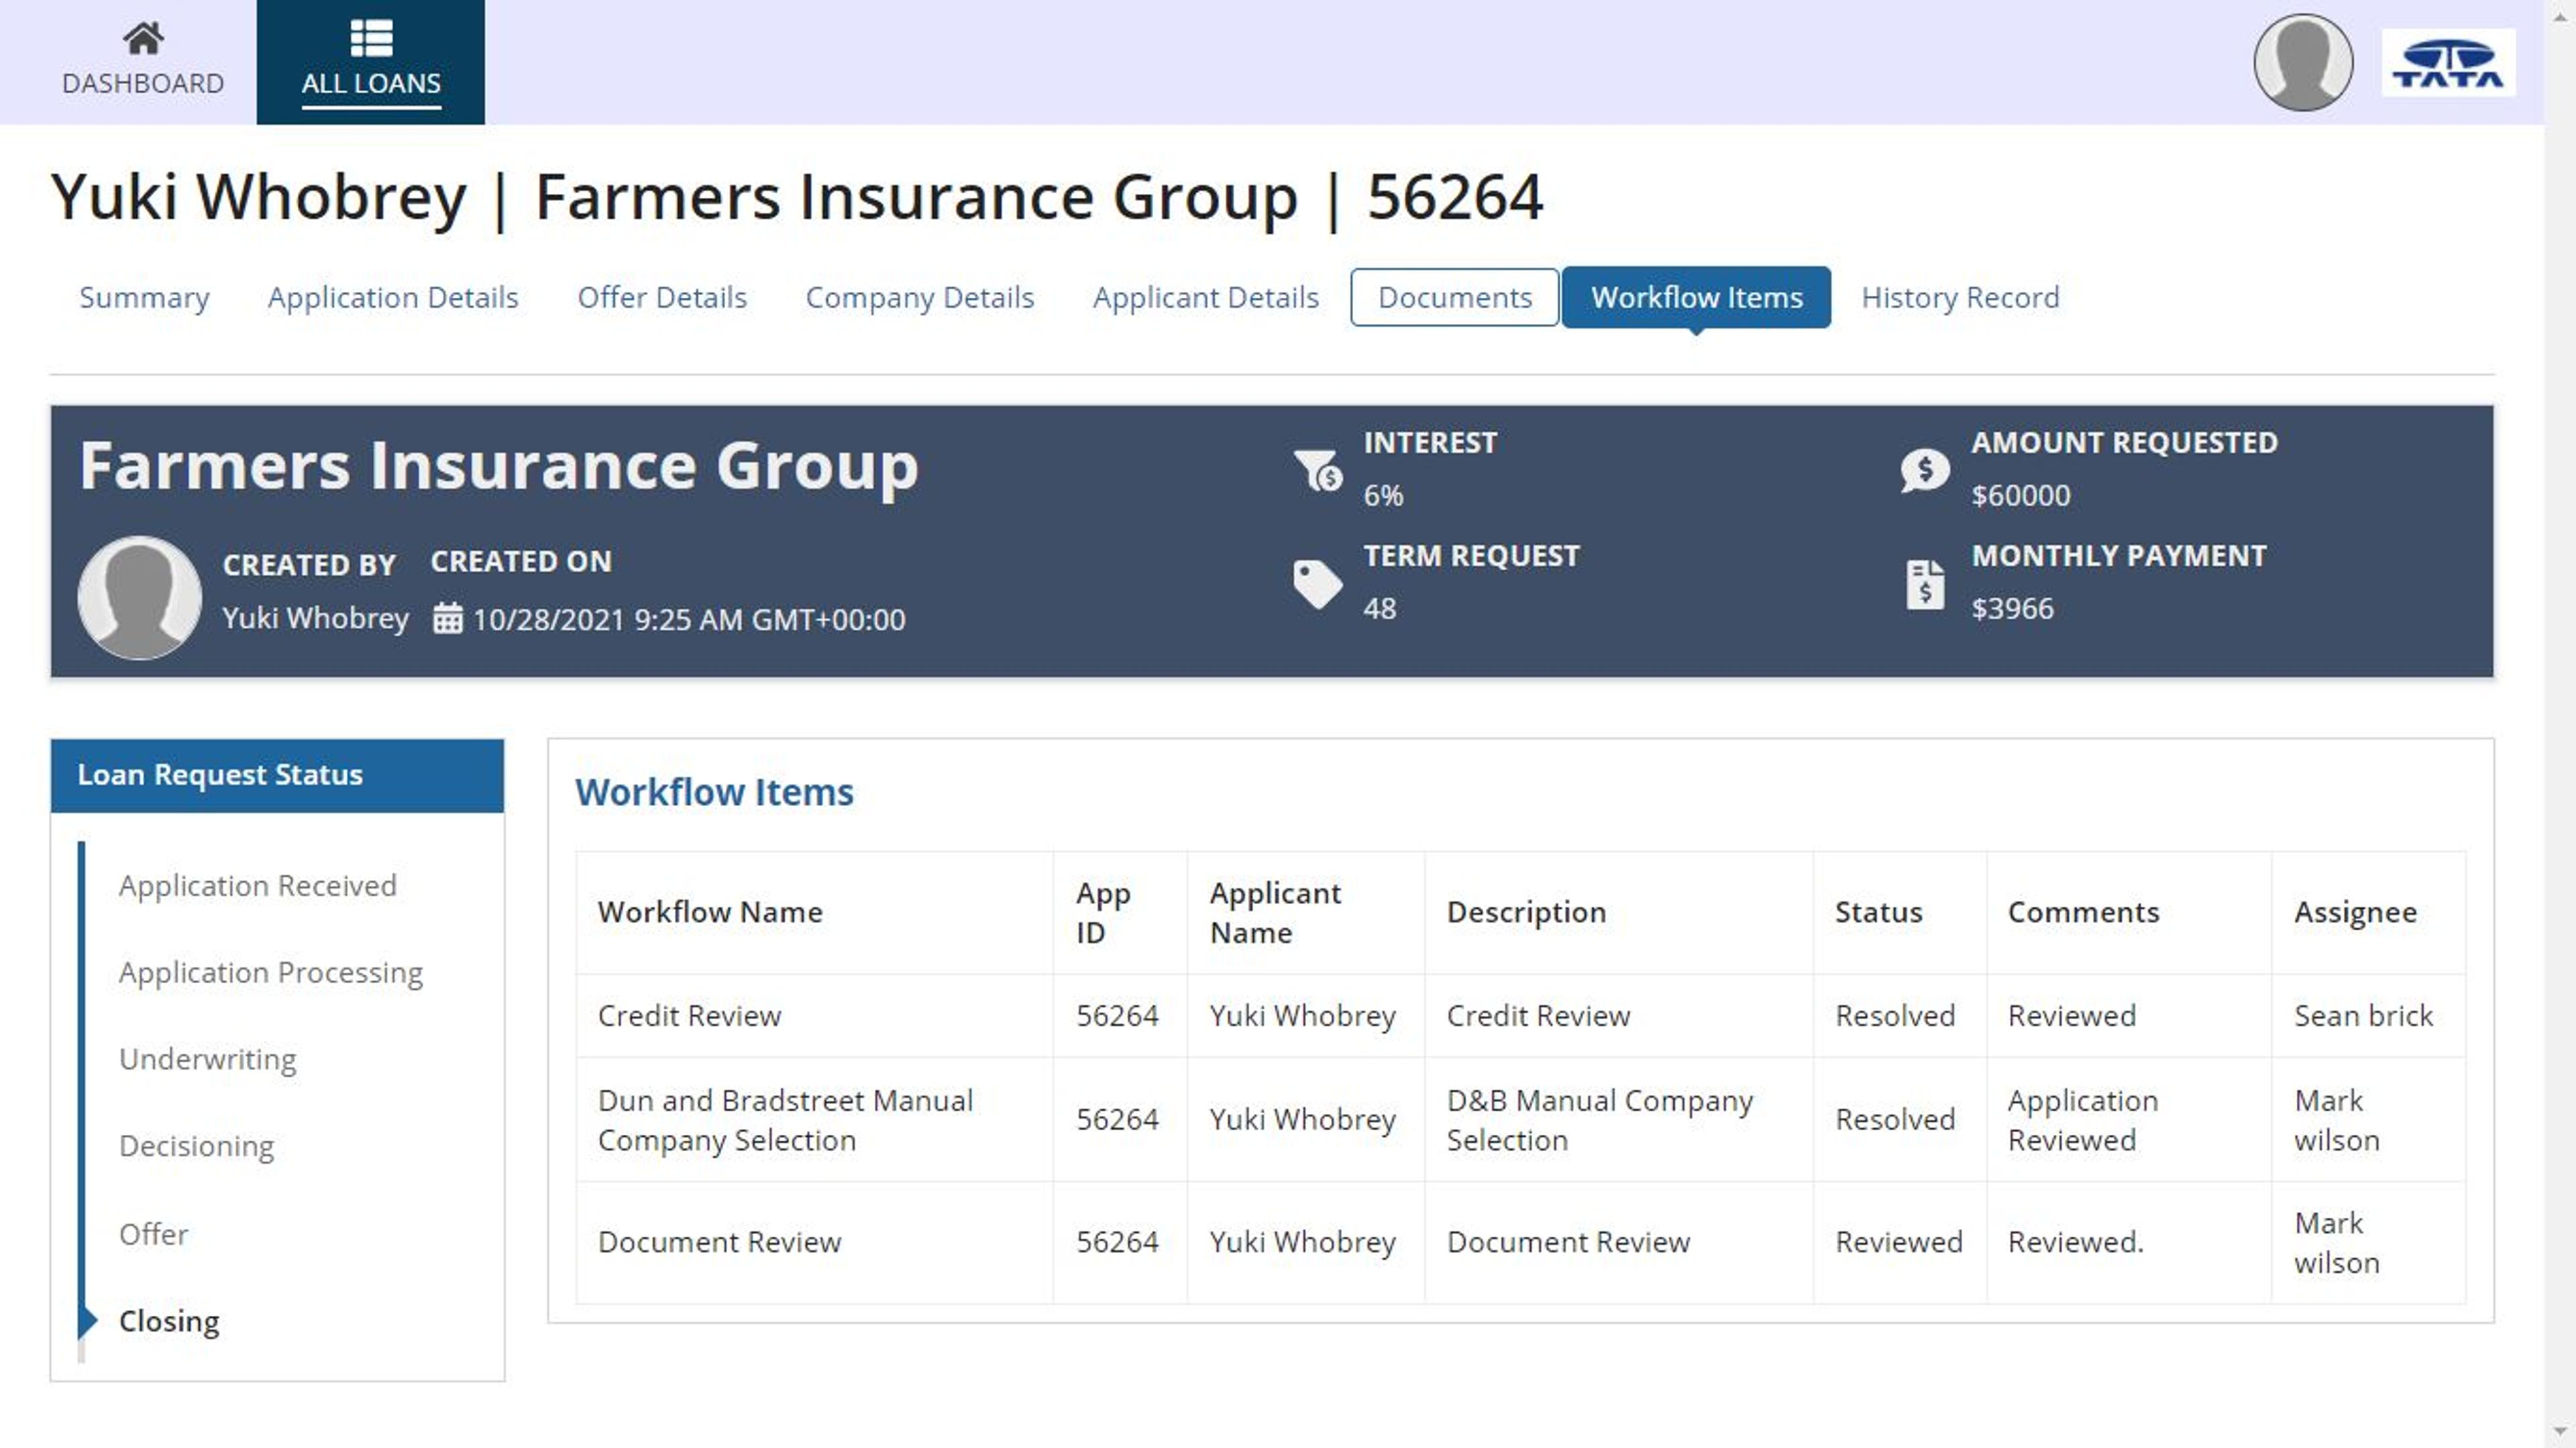Open the user profile avatar in header
This screenshot has width=2576, height=1448.
click(x=2302, y=62)
